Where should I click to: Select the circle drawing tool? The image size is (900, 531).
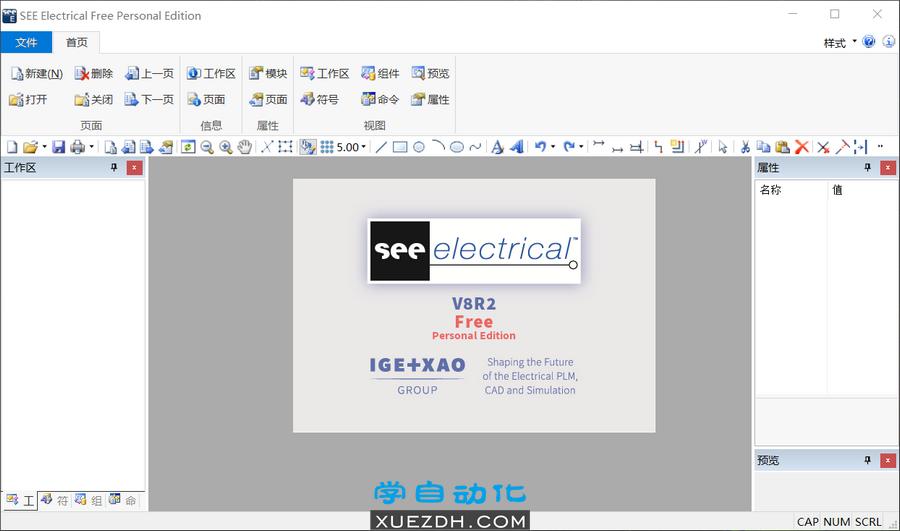419,147
